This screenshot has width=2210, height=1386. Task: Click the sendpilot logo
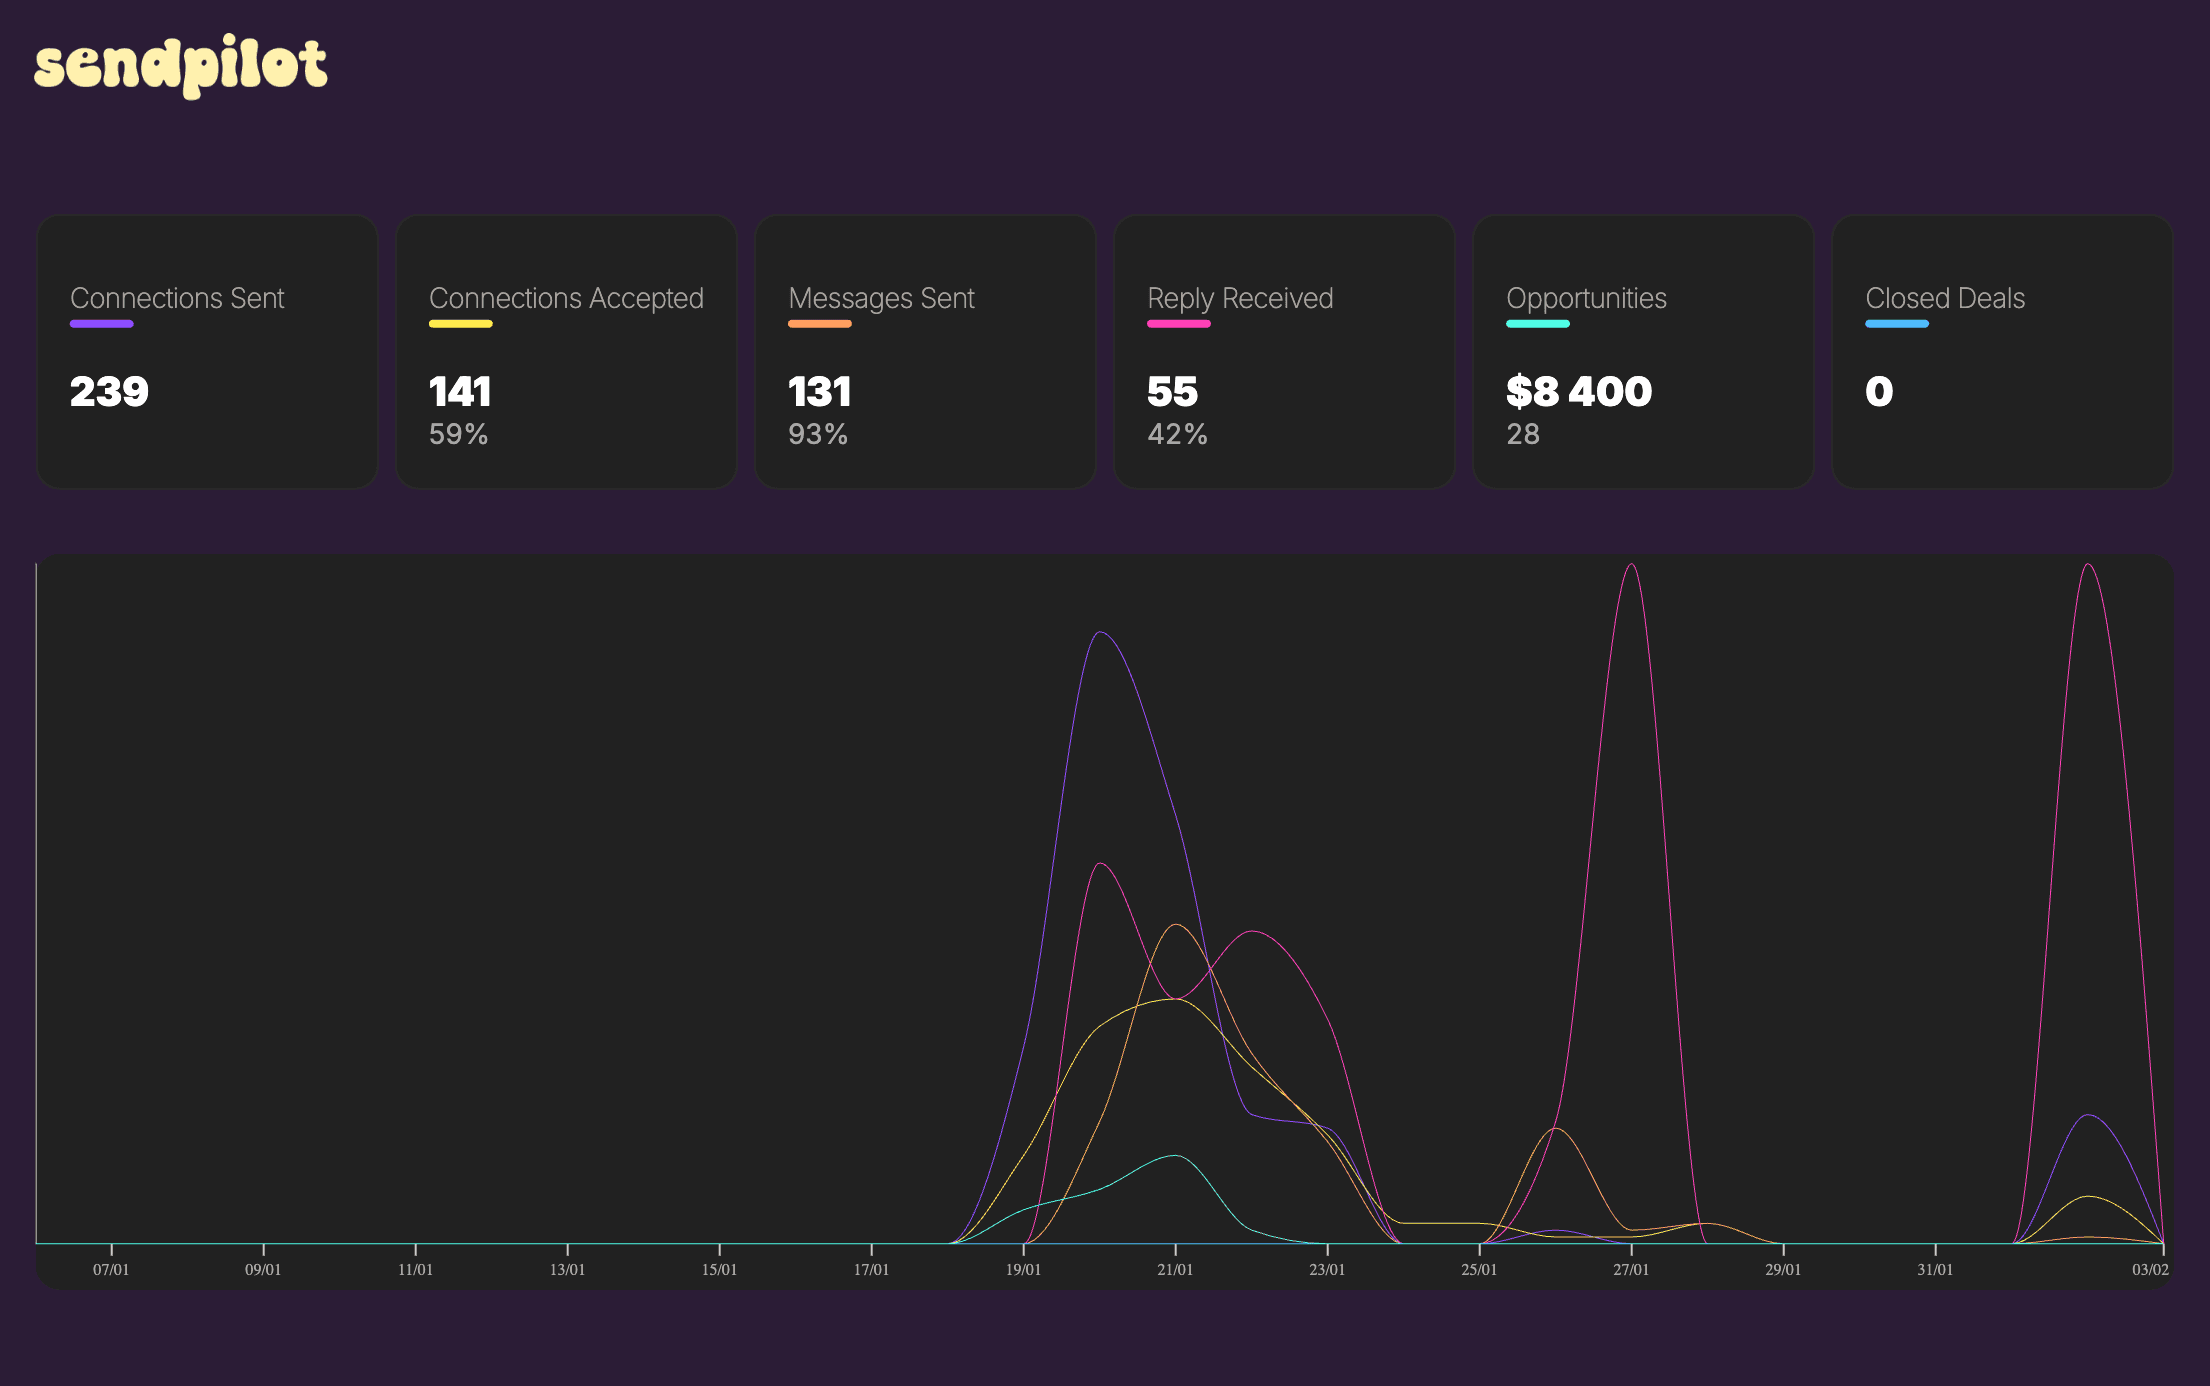[x=180, y=65]
